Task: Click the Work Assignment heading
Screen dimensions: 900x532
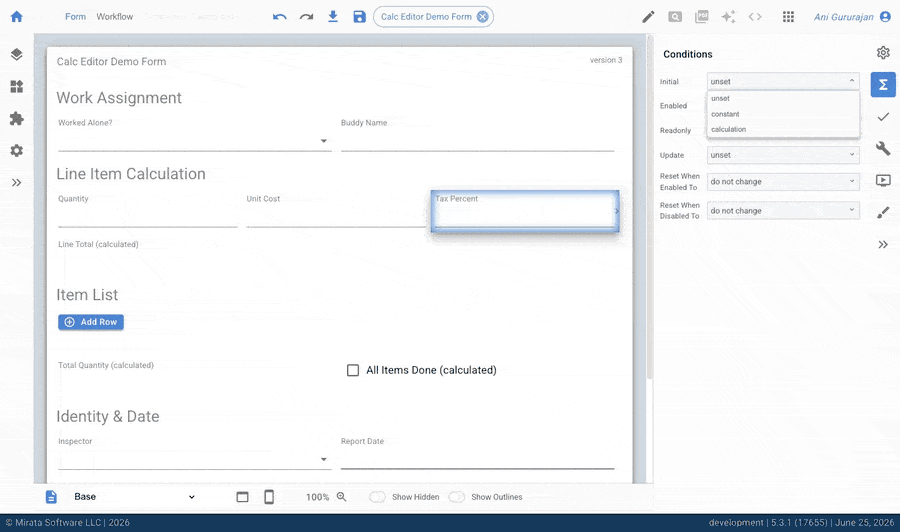Action: click(119, 98)
